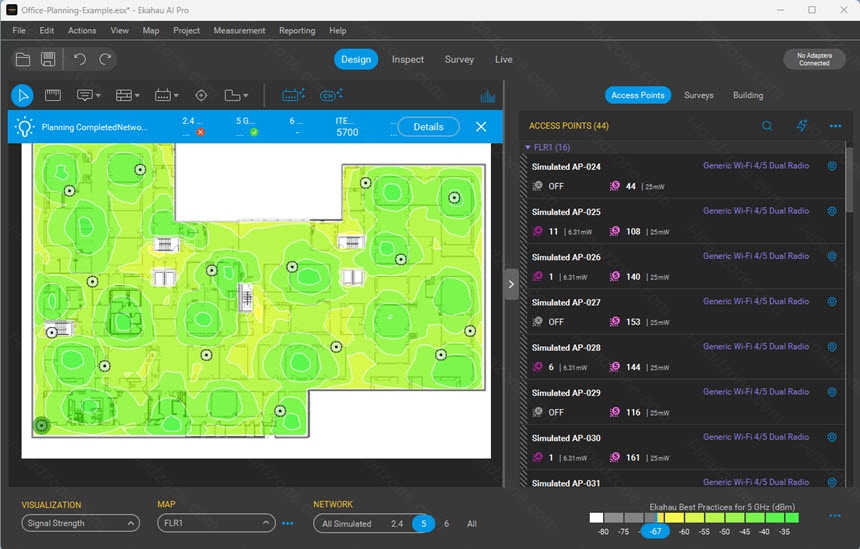Open legend more options dots
This screenshot has height=549, width=860.
(835, 516)
